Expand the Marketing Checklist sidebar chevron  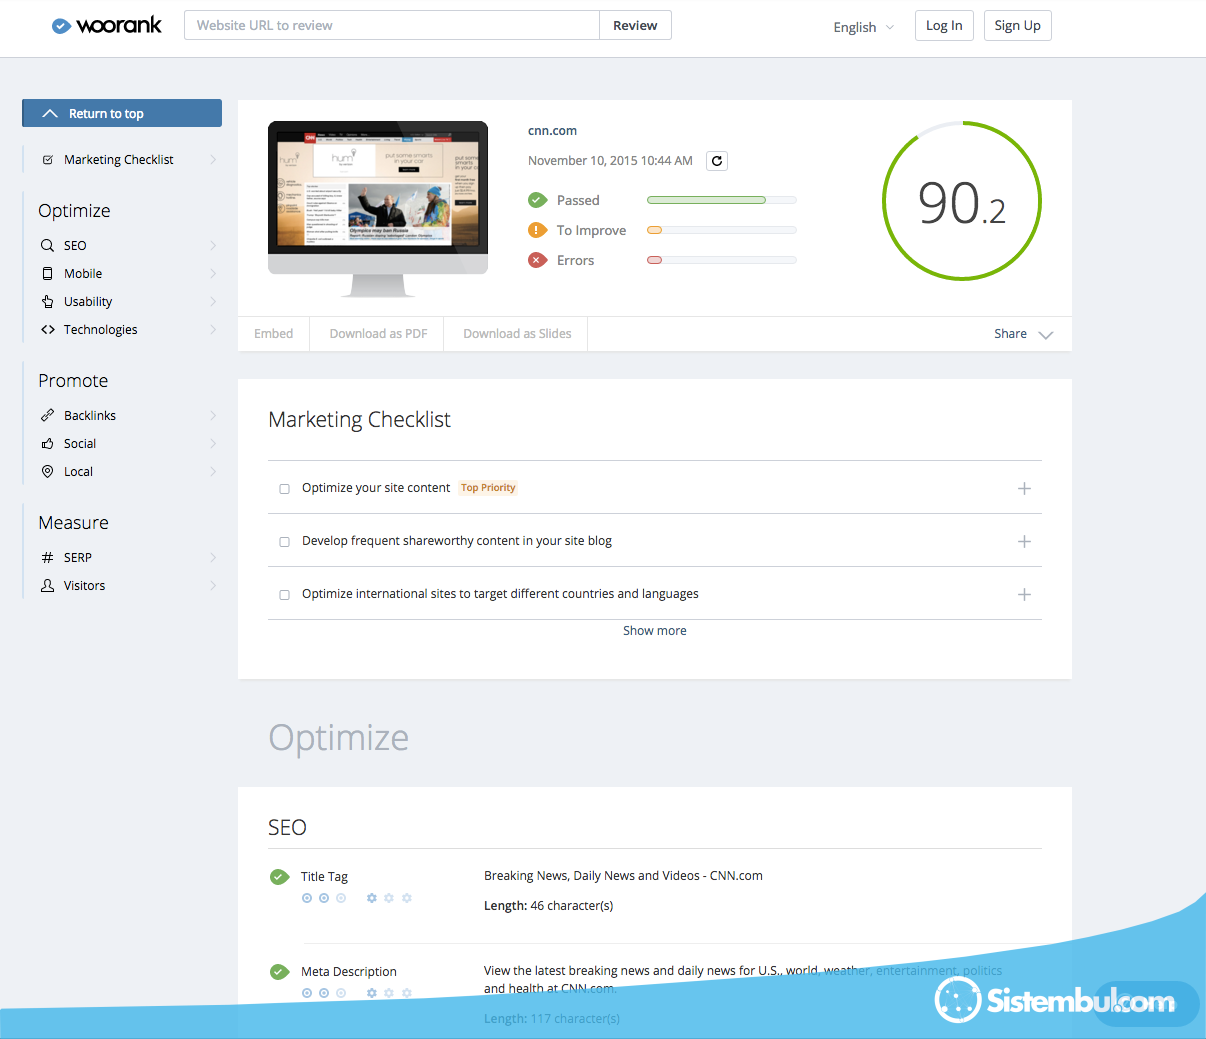(x=213, y=160)
